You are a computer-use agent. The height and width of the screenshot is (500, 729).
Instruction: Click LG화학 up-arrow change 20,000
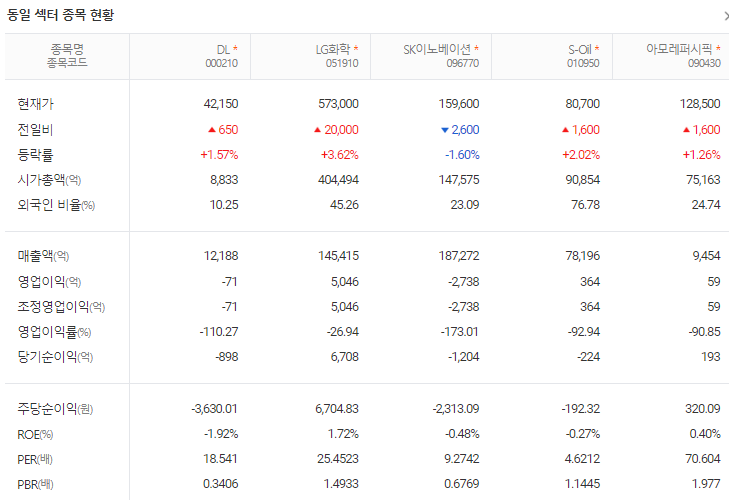click(336, 130)
